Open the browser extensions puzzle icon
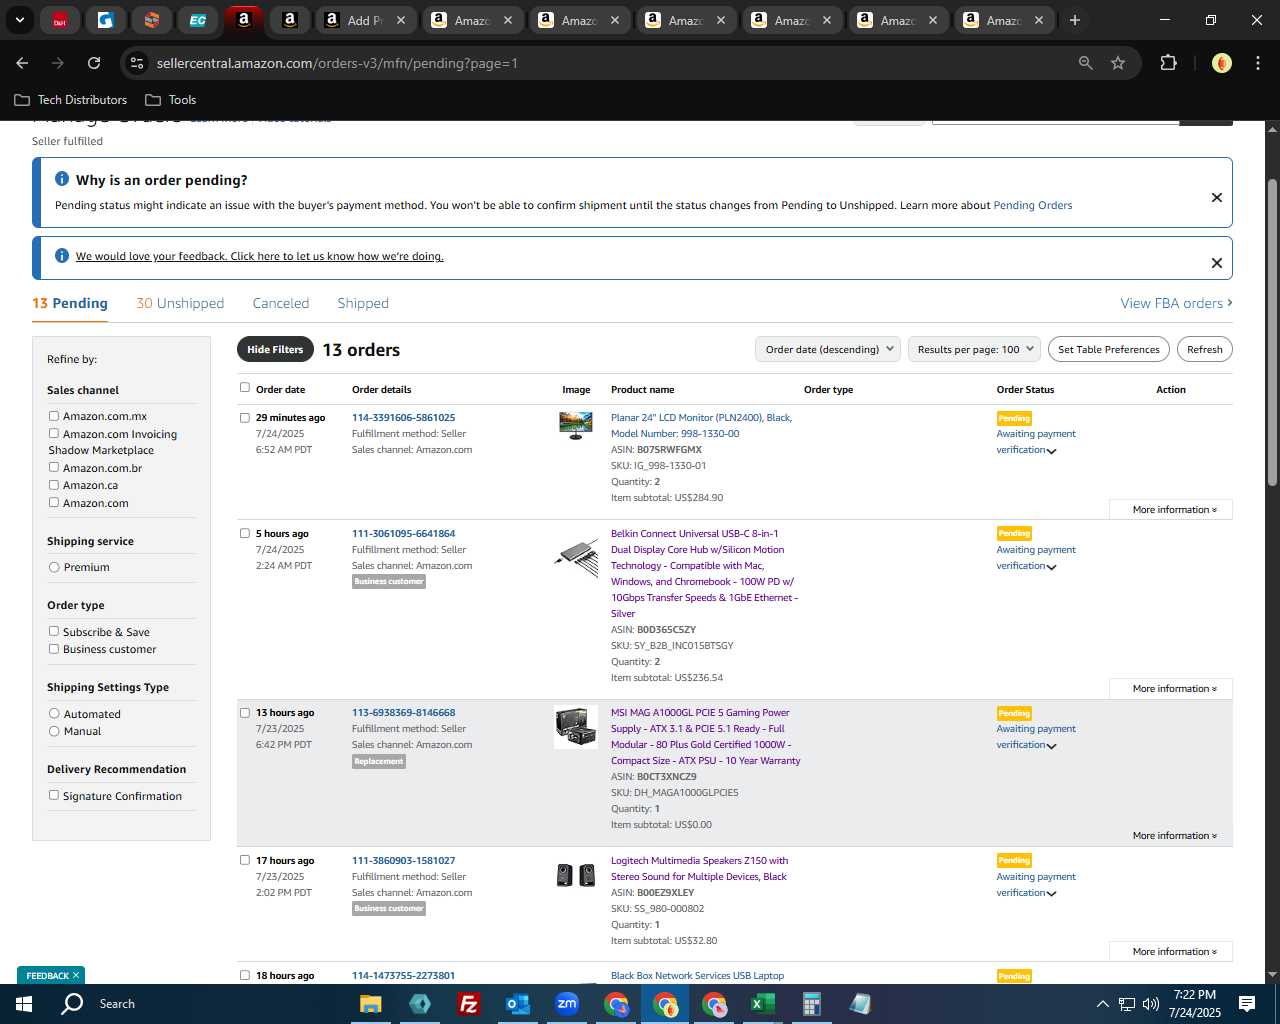 pyautogui.click(x=1168, y=63)
